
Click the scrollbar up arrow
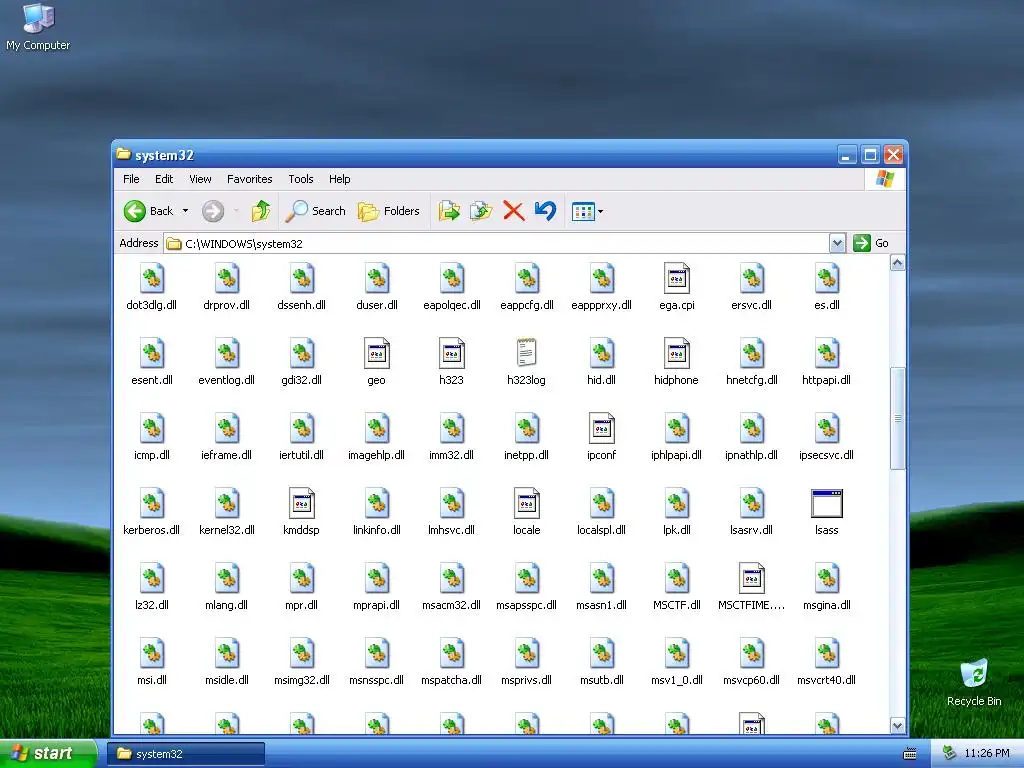(897, 263)
